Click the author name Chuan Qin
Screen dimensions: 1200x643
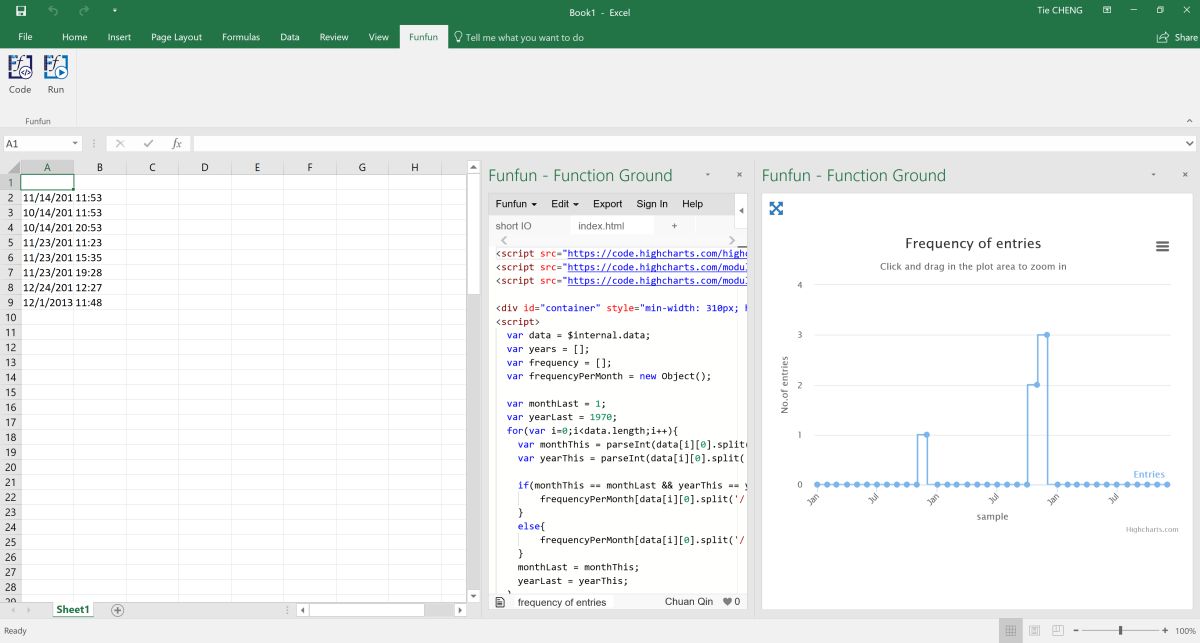pyautogui.click(x=689, y=602)
